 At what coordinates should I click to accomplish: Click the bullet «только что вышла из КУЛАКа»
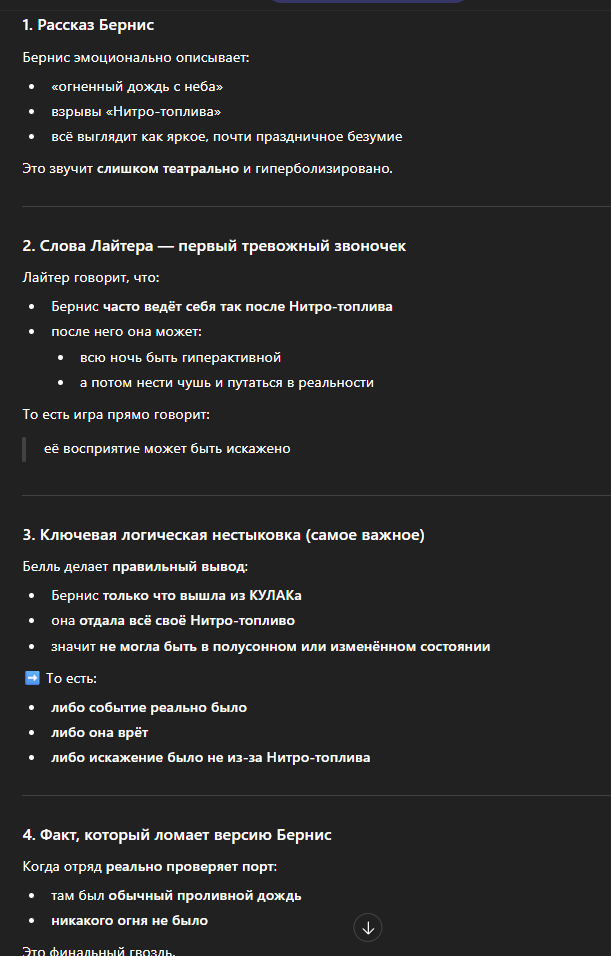176,595
